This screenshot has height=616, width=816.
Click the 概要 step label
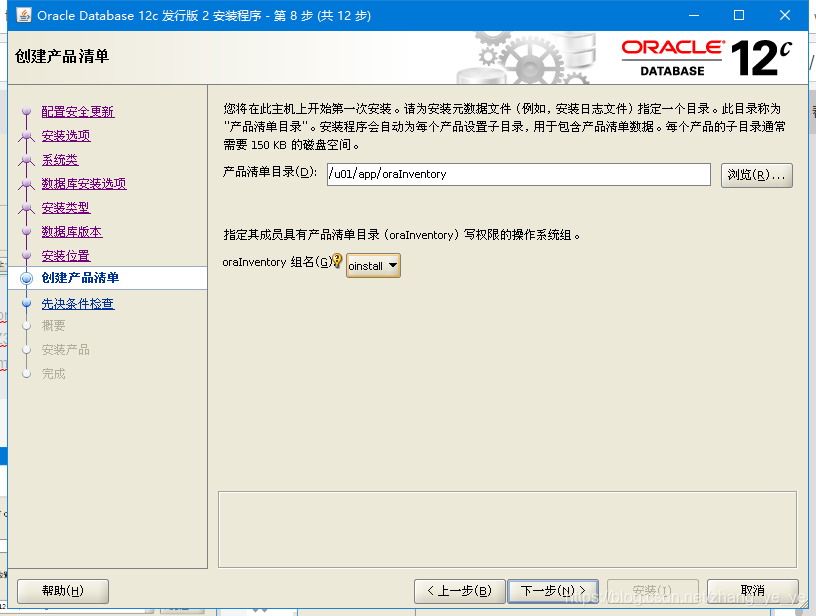tap(54, 326)
